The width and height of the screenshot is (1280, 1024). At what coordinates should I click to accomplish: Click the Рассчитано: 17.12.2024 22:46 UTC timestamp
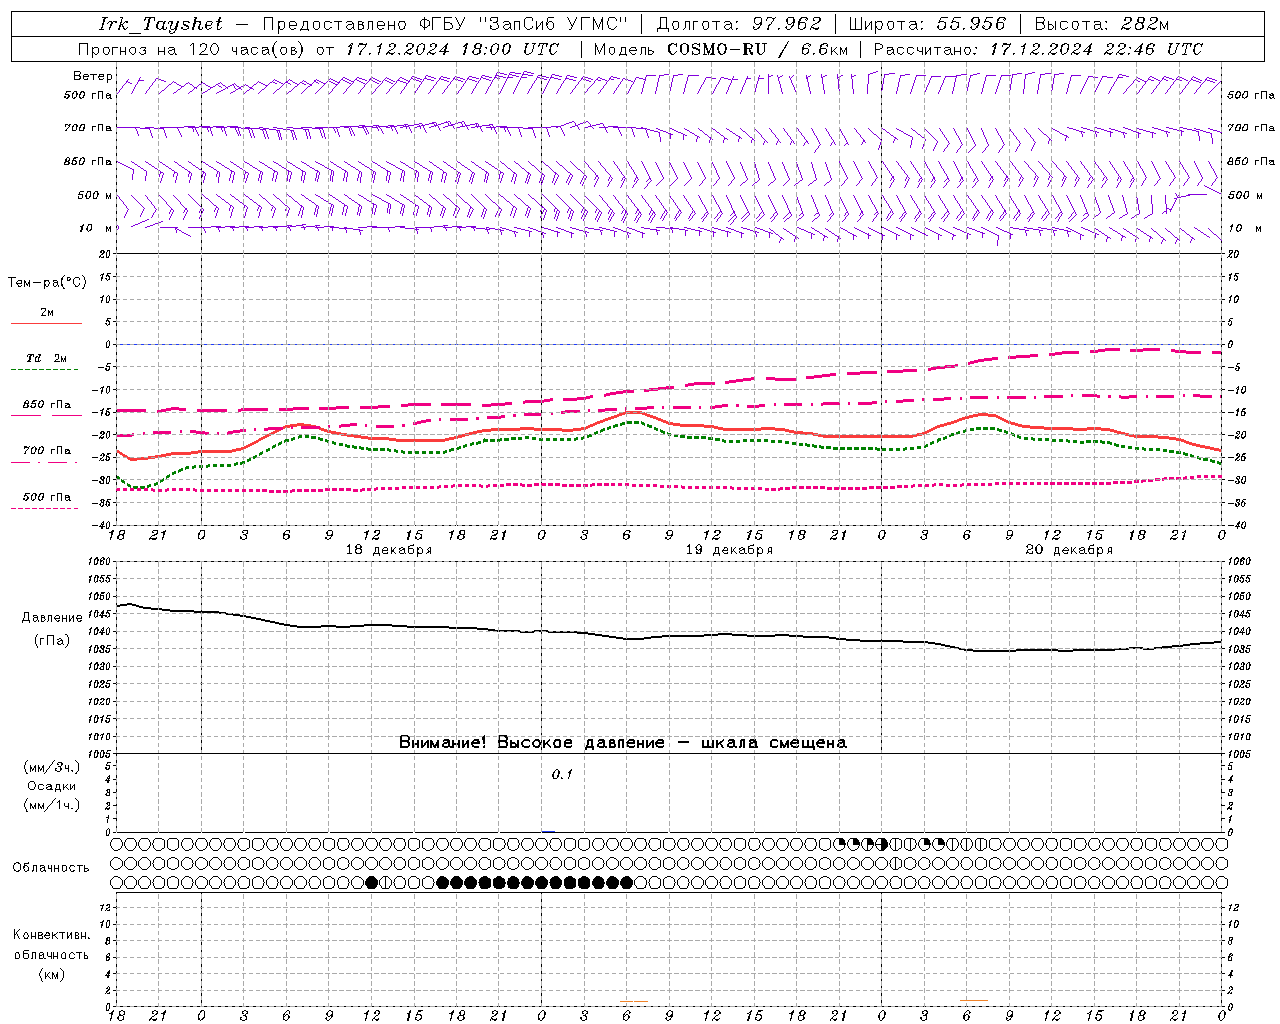1038,49
